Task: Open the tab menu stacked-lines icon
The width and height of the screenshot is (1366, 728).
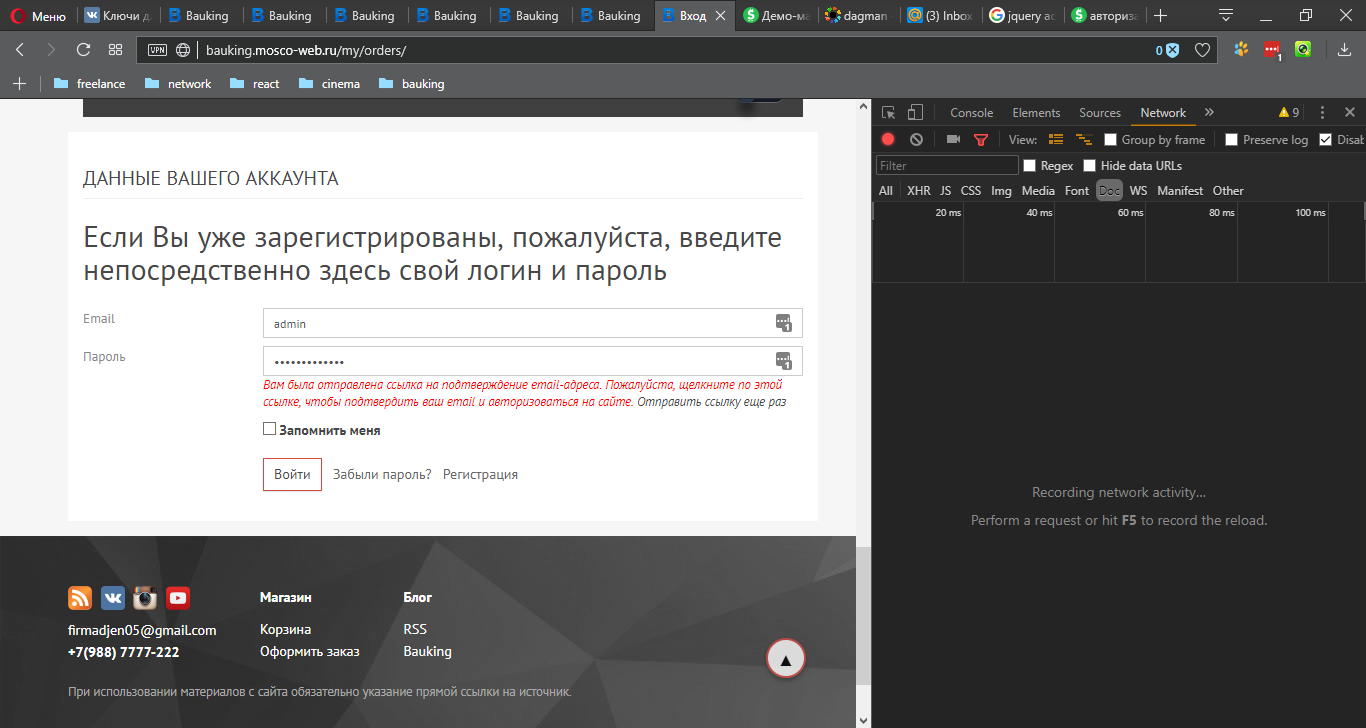Action: pos(1226,16)
